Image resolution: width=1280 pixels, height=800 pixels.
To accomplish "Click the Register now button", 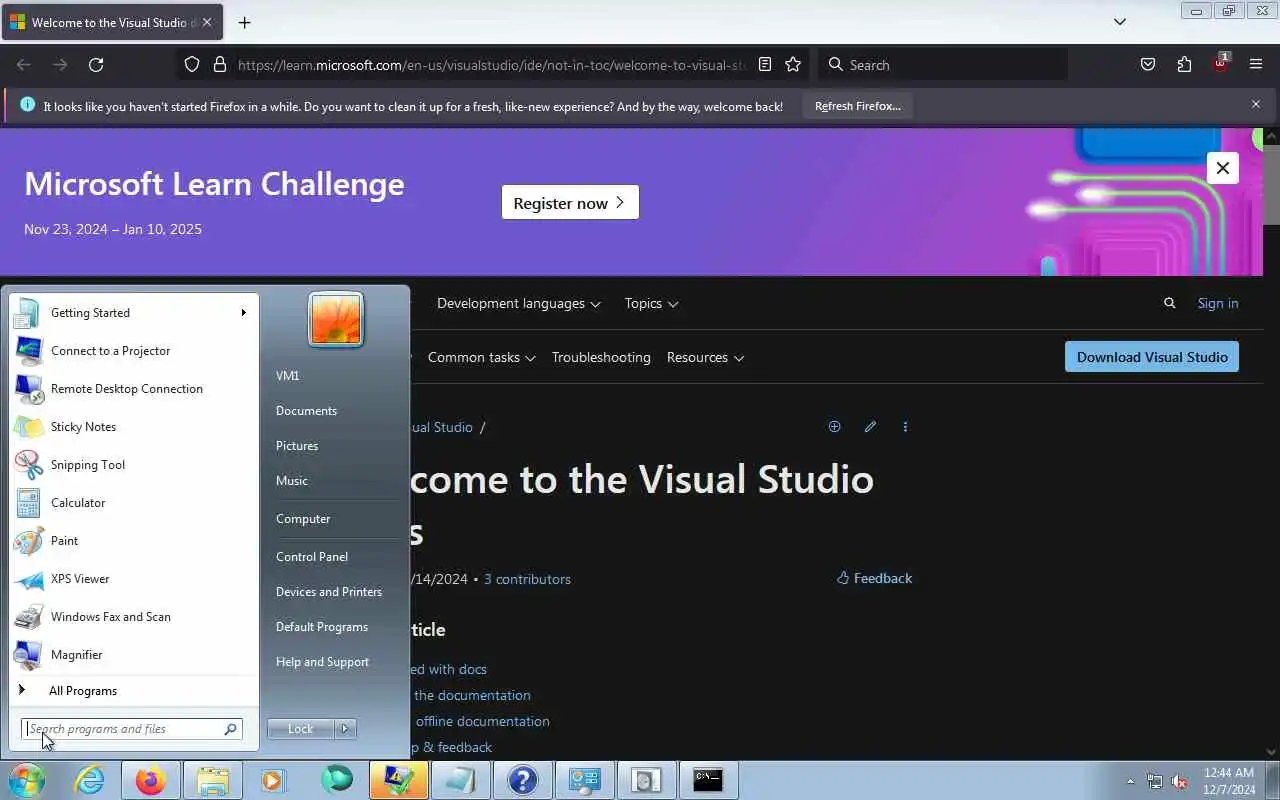I will 570,202.
